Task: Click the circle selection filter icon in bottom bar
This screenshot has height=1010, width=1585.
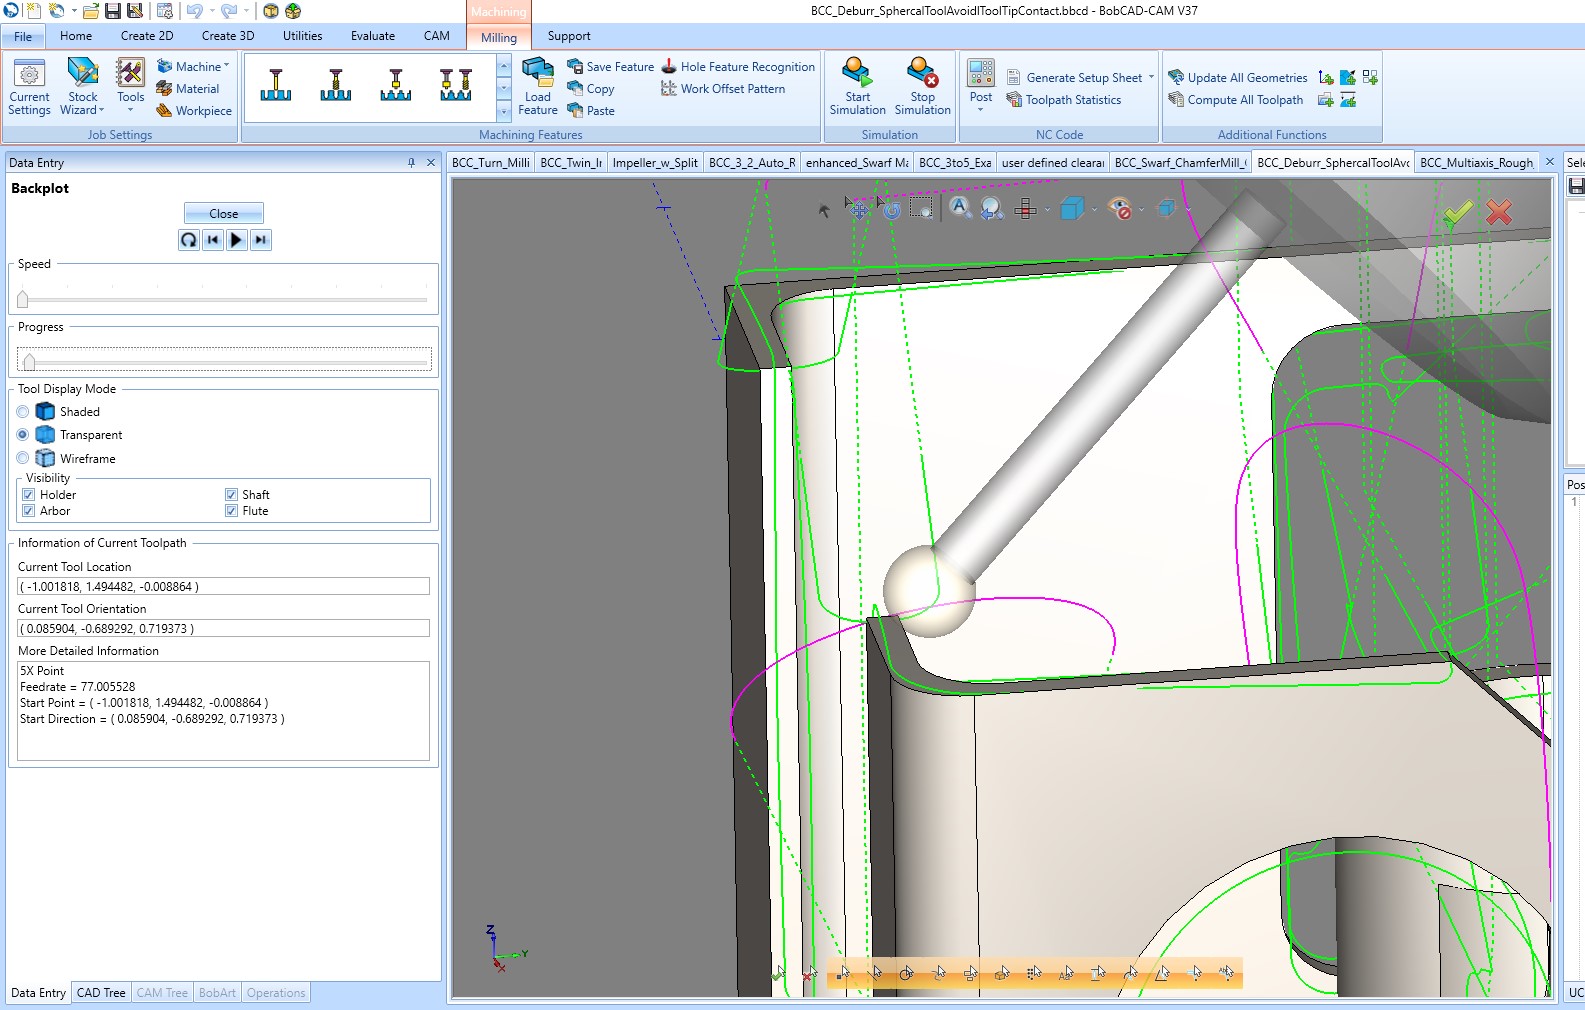Action: (x=906, y=972)
